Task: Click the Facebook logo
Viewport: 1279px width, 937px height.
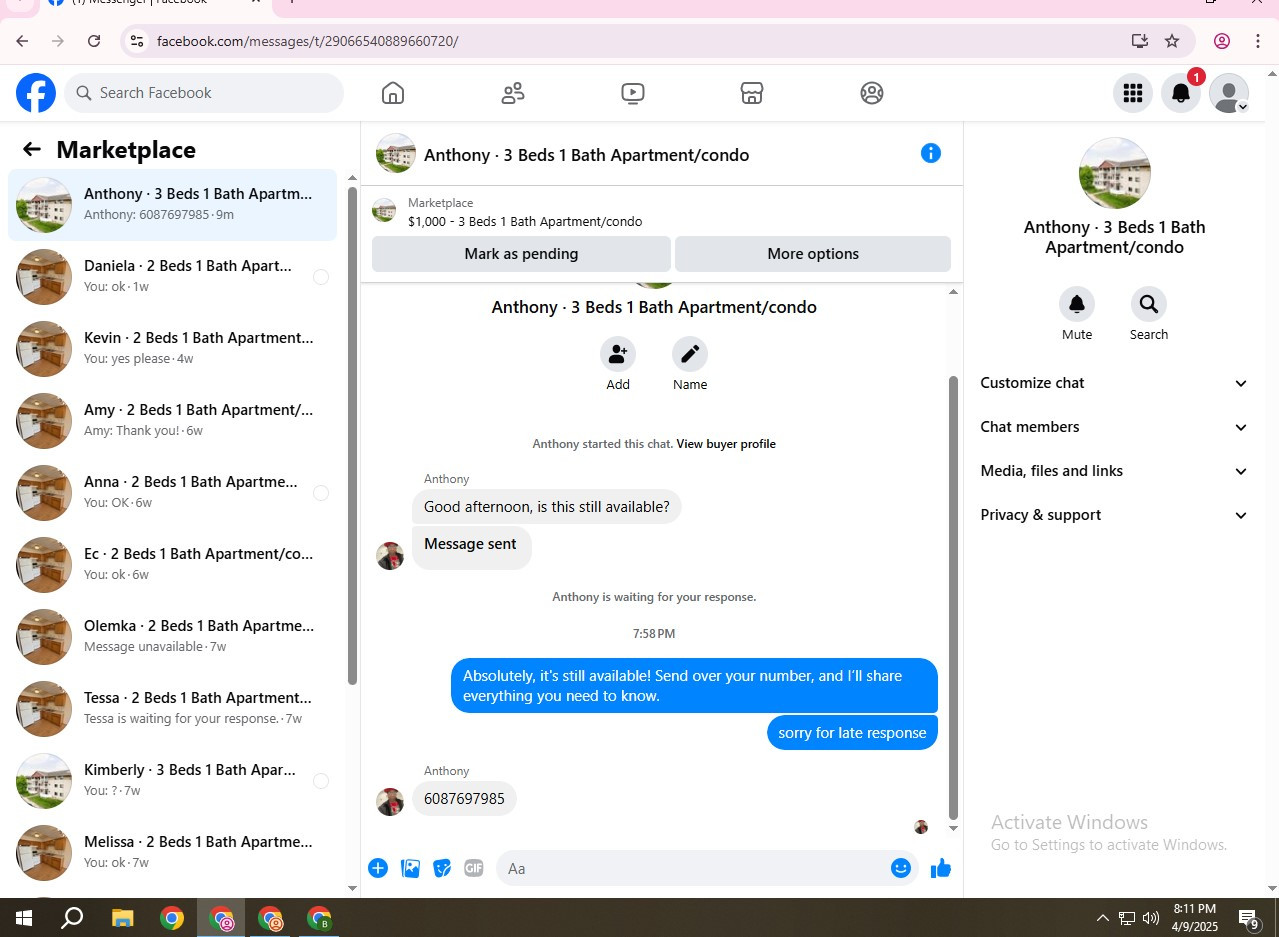Action: click(x=36, y=93)
